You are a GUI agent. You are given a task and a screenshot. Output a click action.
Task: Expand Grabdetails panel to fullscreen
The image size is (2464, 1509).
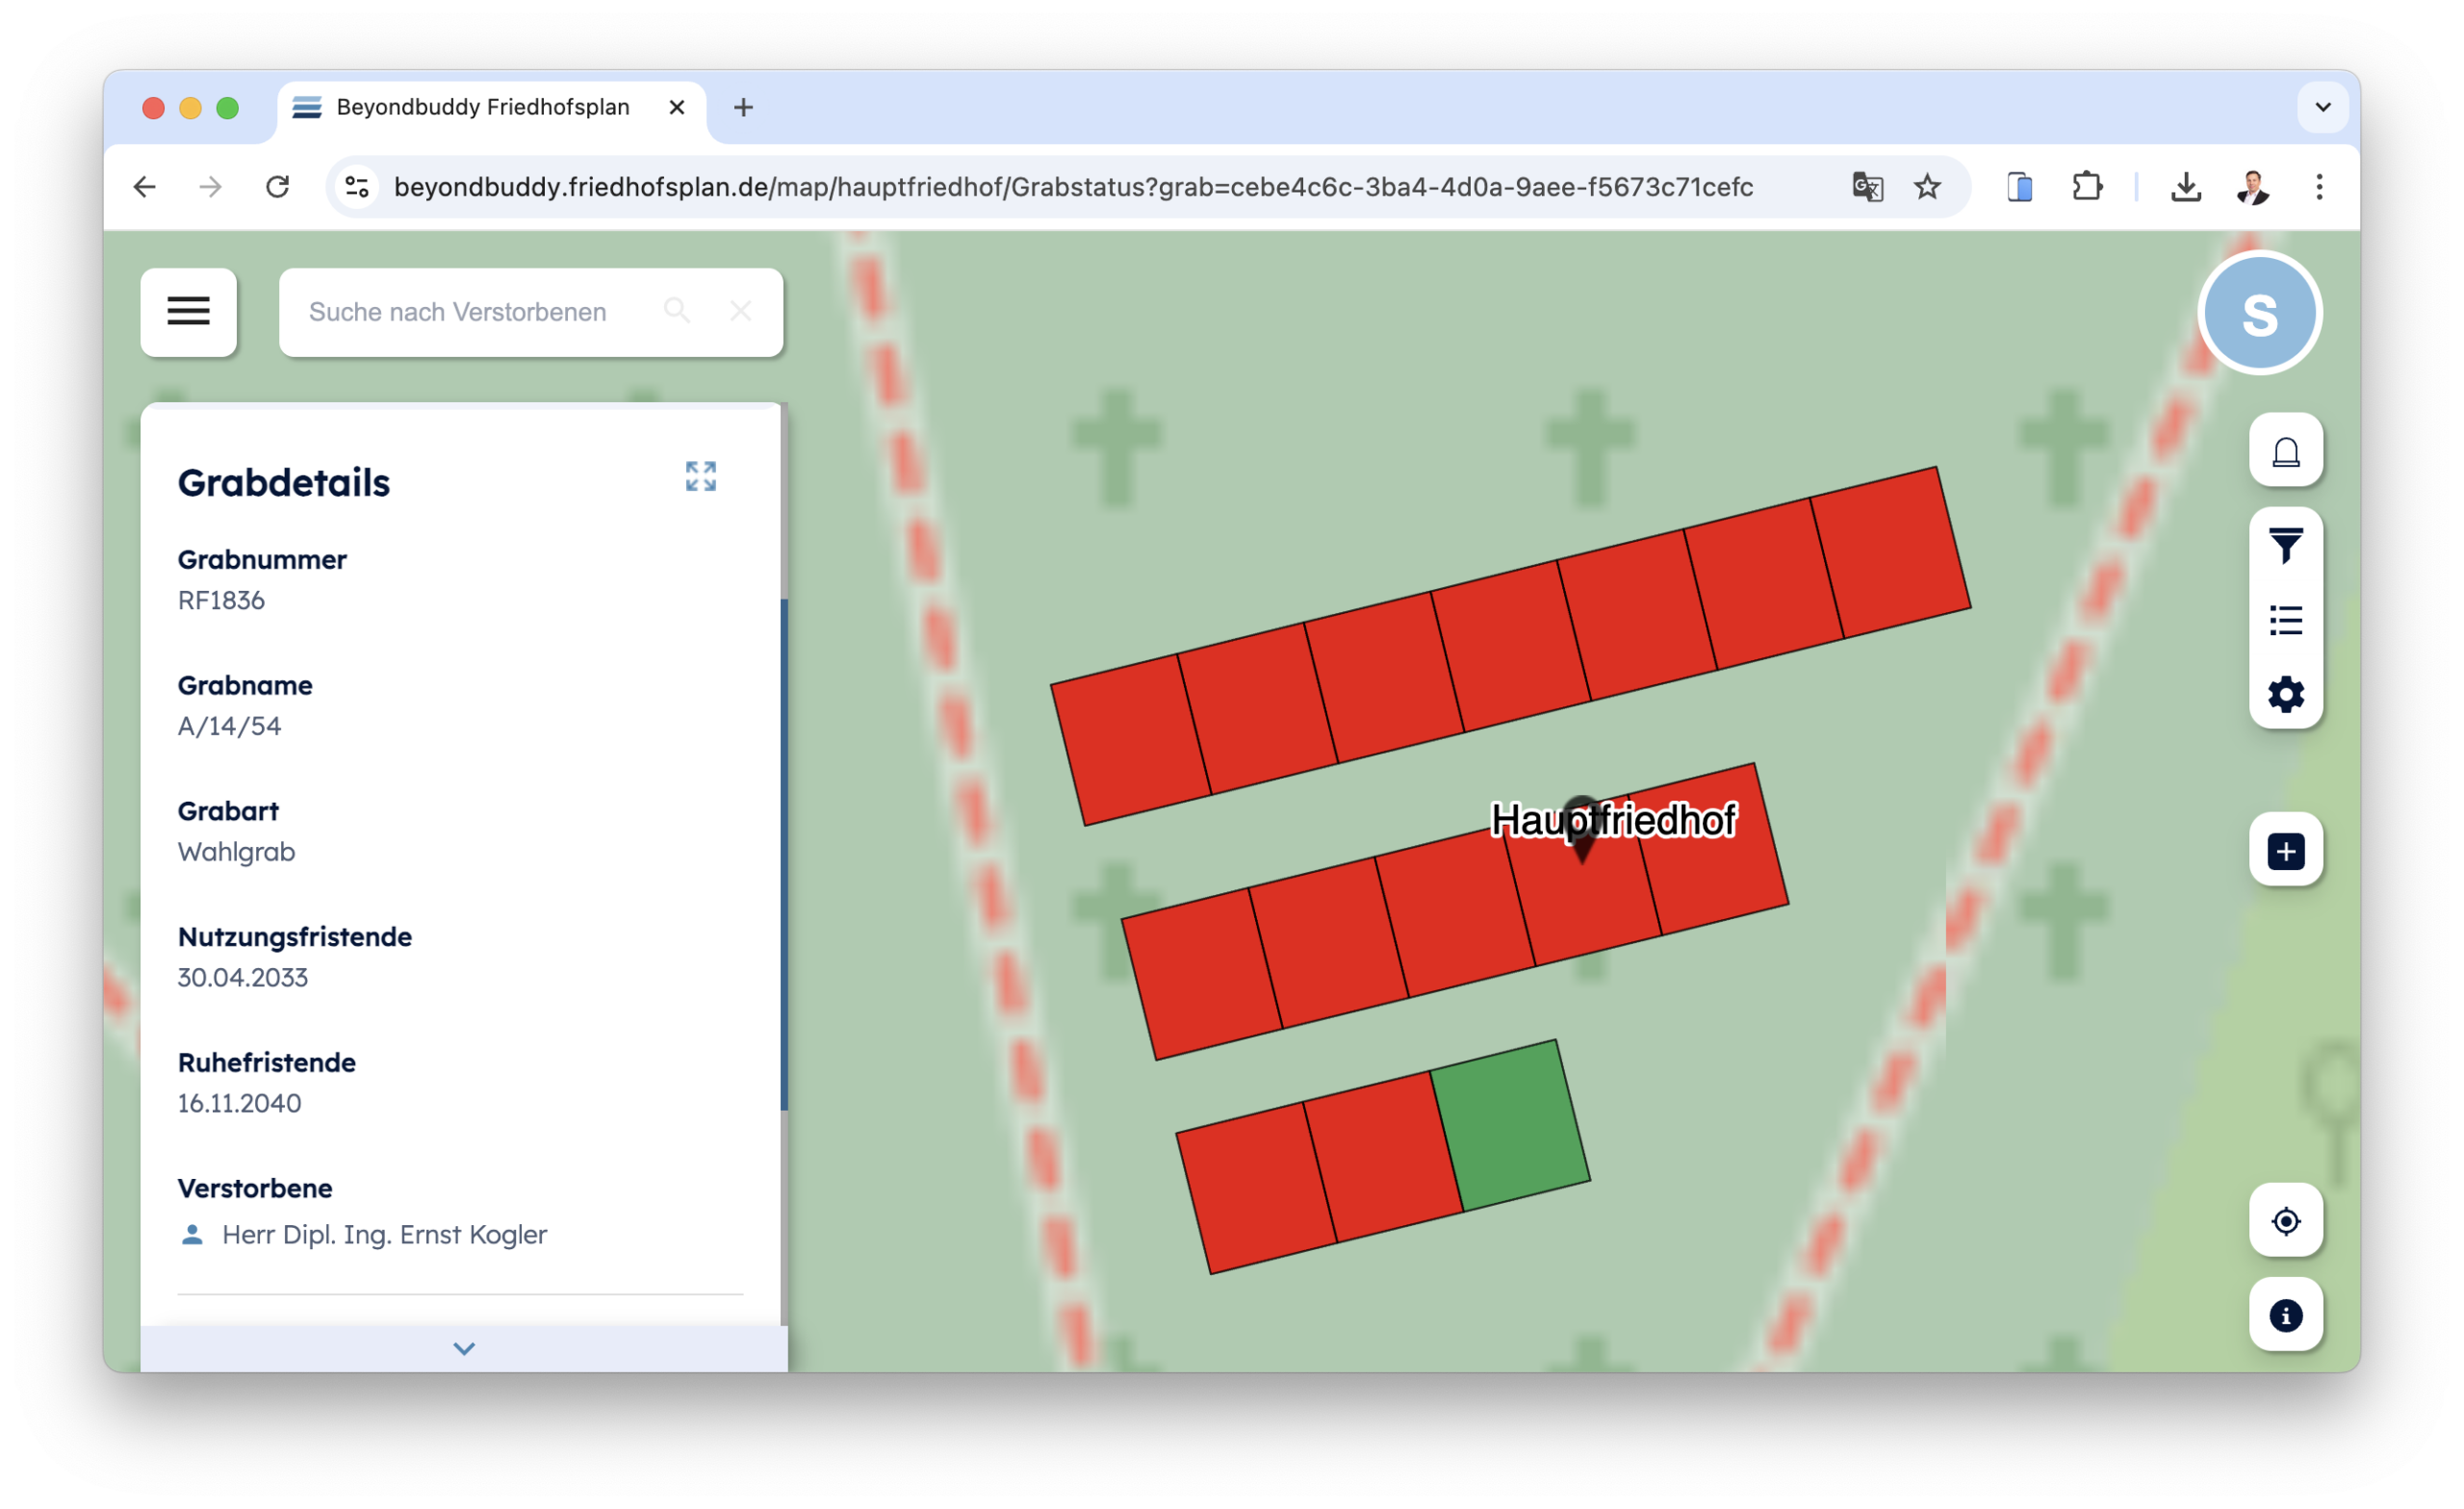pyautogui.click(x=700, y=476)
